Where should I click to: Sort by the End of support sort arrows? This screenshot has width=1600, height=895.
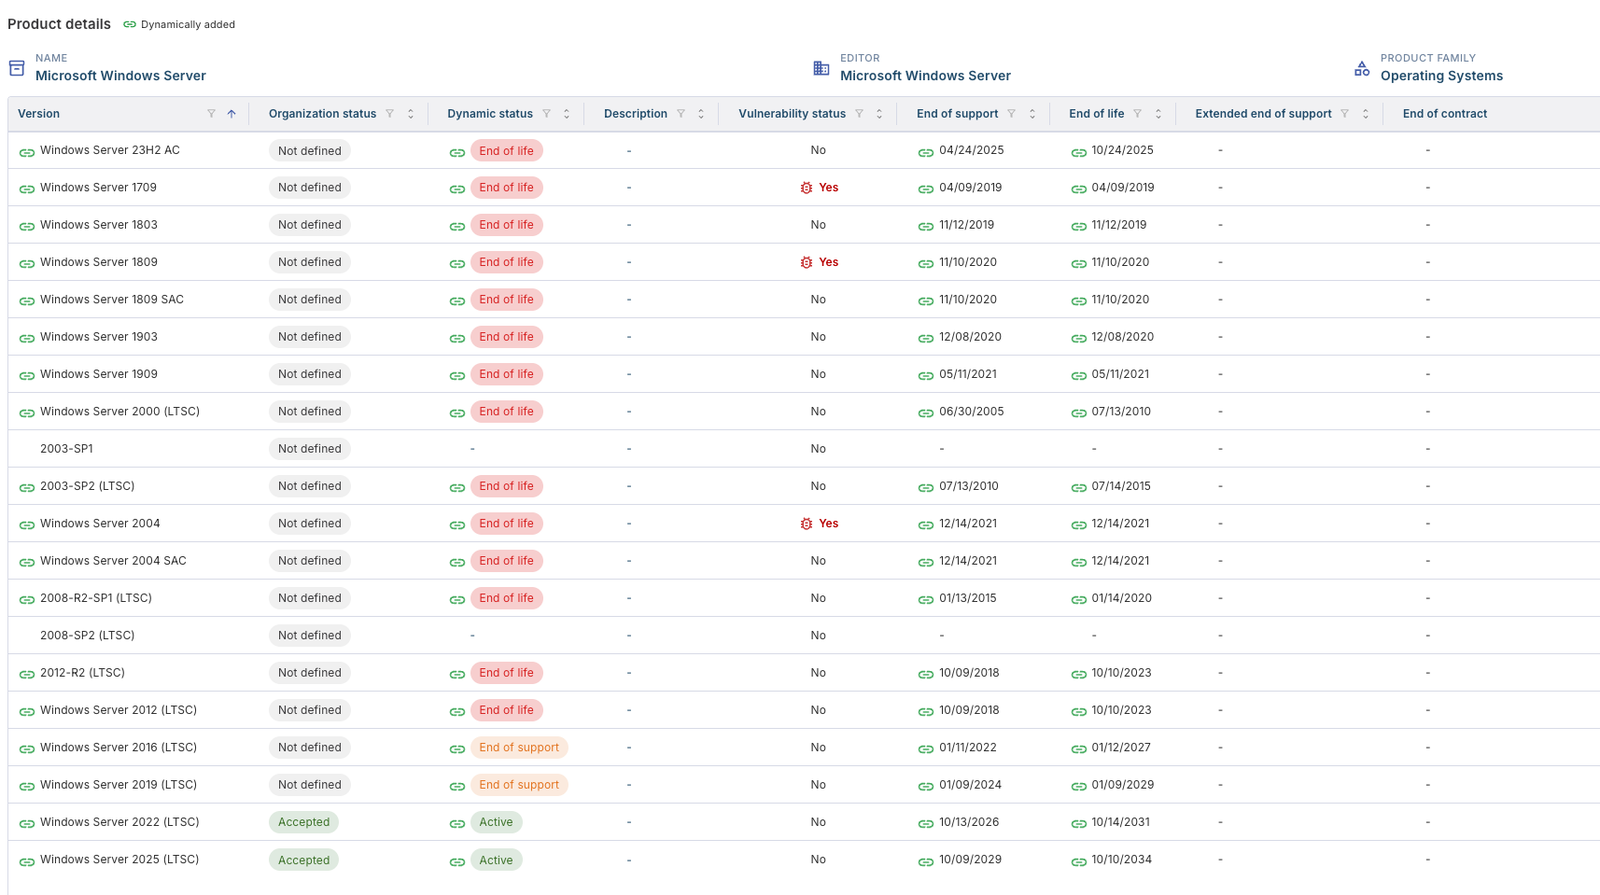coord(1032,114)
